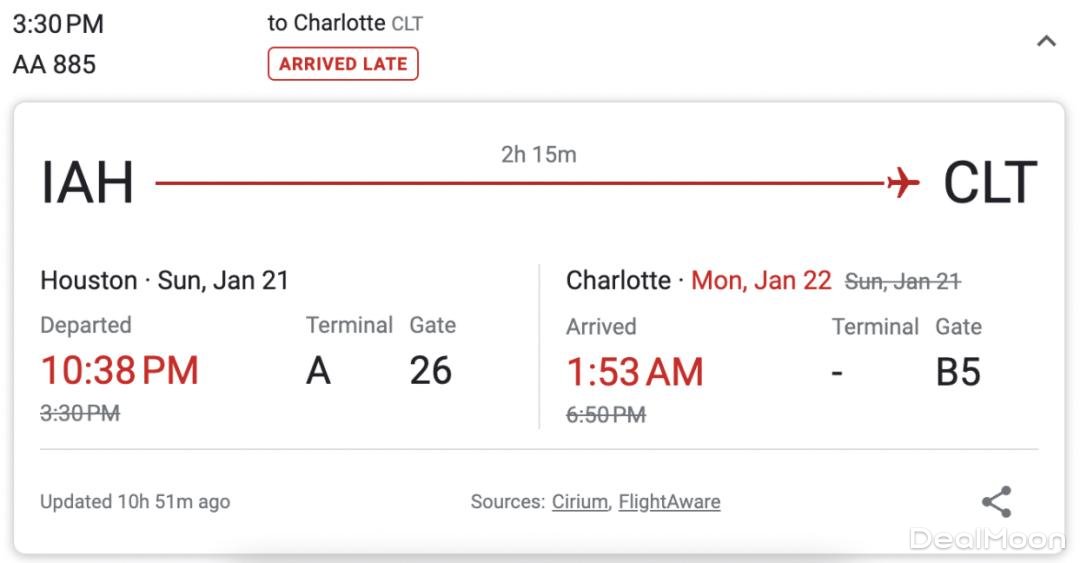The height and width of the screenshot is (563, 1080).
Task: Click arrival gate B5
Action: point(958,372)
